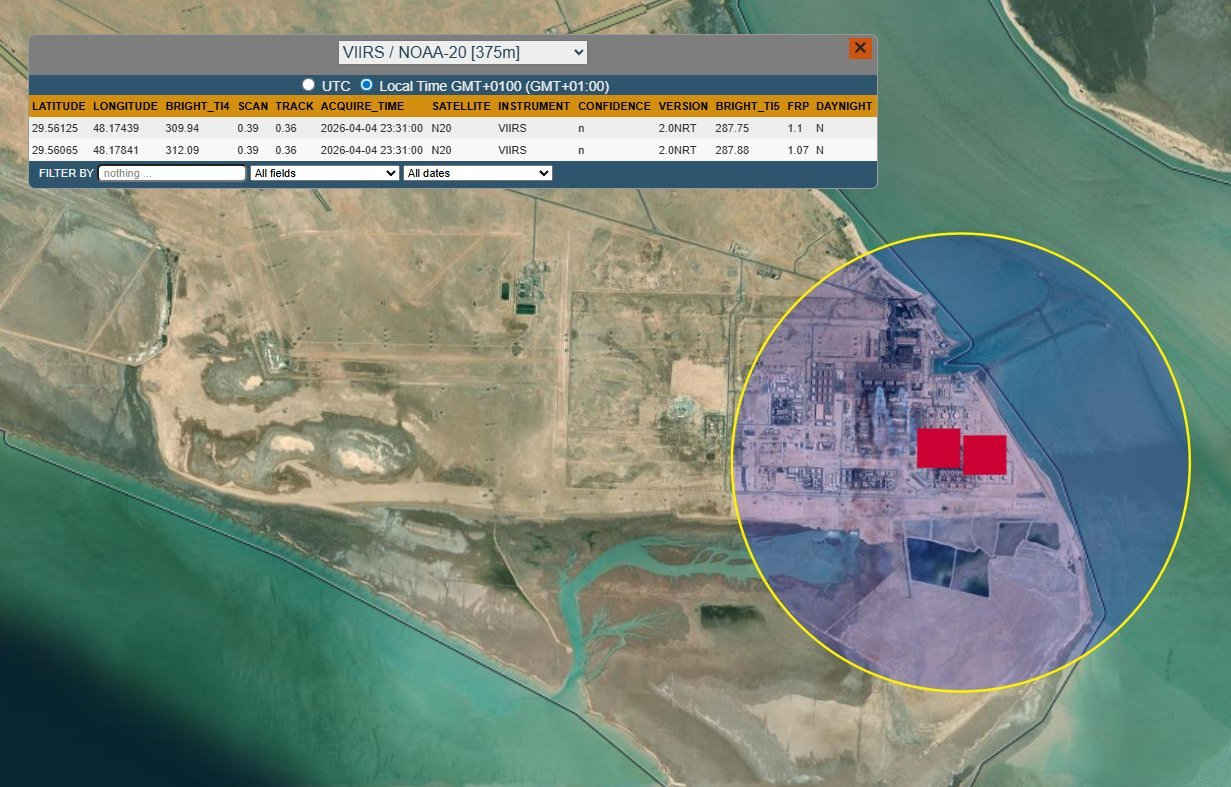Focus the Filter By text input
Viewport: 1231px width, 787px height.
[x=172, y=173]
